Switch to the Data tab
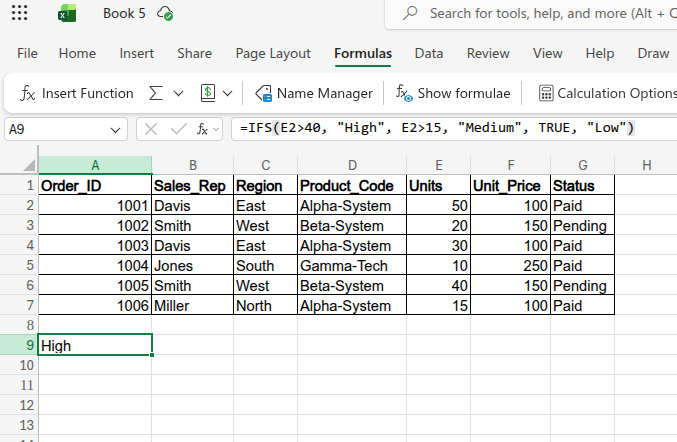 (429, 53)
